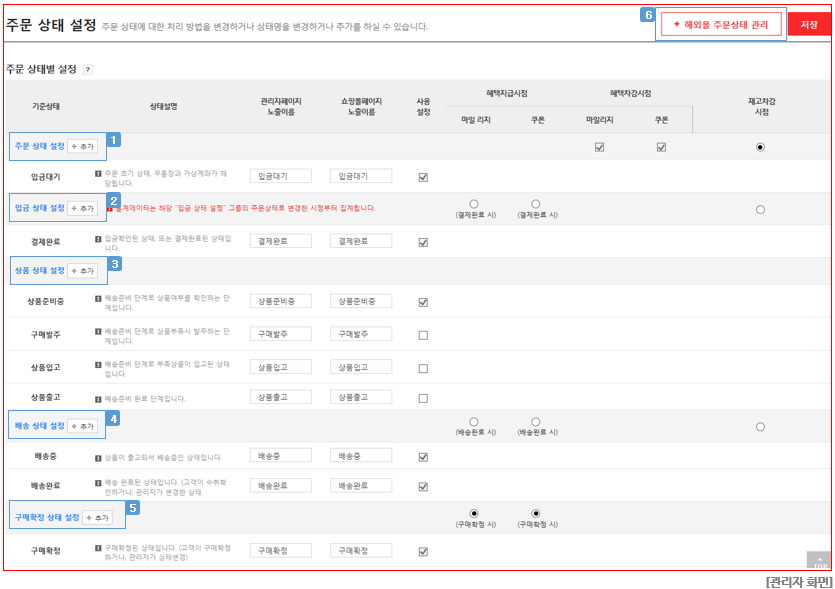The image size is (835, 589).
Task: Enable 사용설정 for the 구매발주 row
Action: tap(423, 335)
